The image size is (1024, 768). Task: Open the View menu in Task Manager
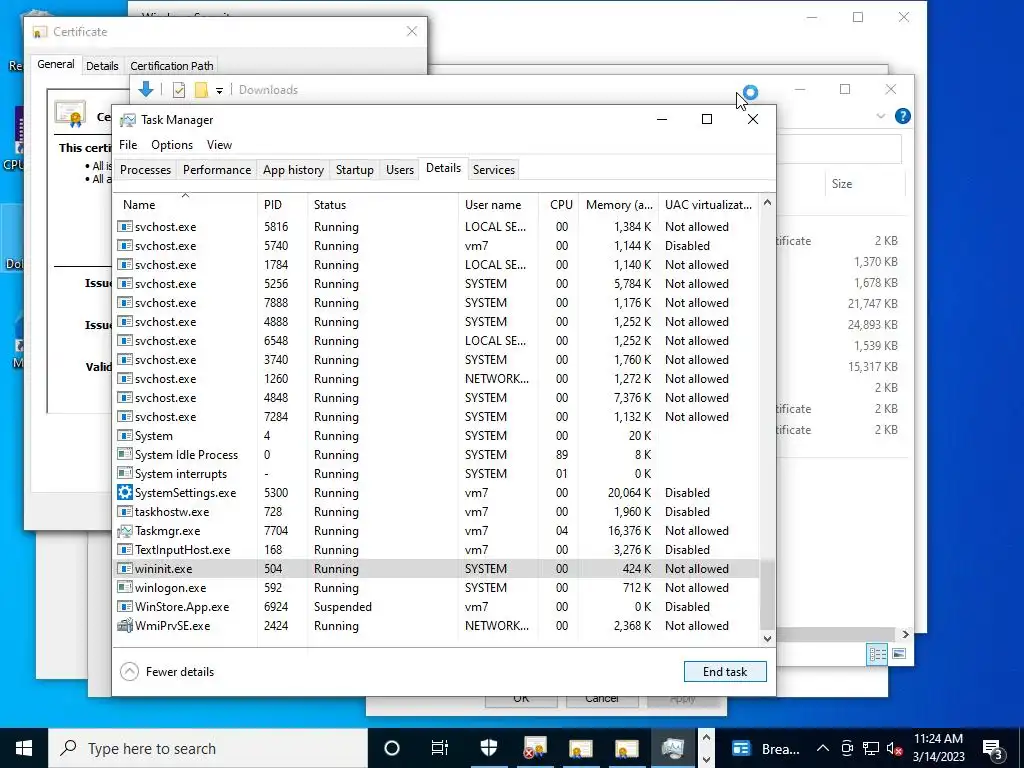pyautogui.click(x=219, y=145)
